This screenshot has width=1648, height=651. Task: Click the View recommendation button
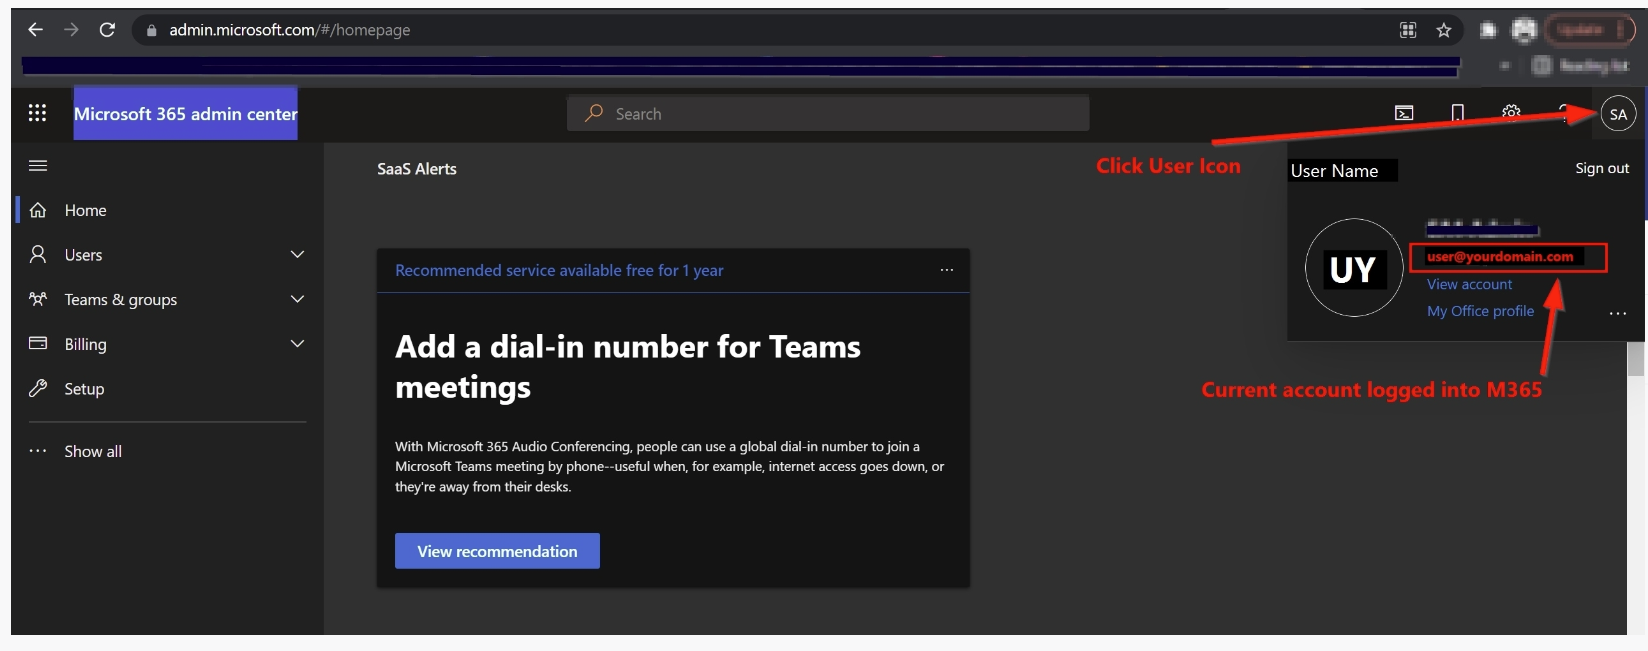click(x=497, y=551)
